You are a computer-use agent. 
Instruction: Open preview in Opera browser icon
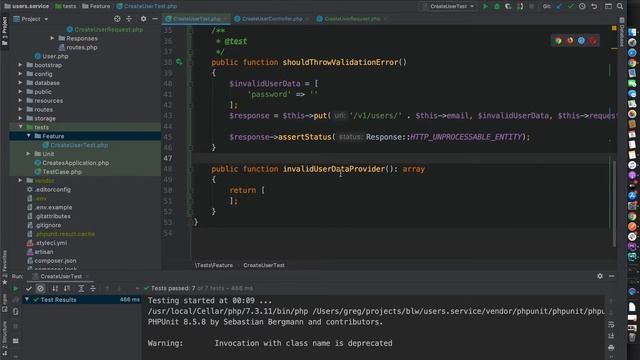[593, 40]
